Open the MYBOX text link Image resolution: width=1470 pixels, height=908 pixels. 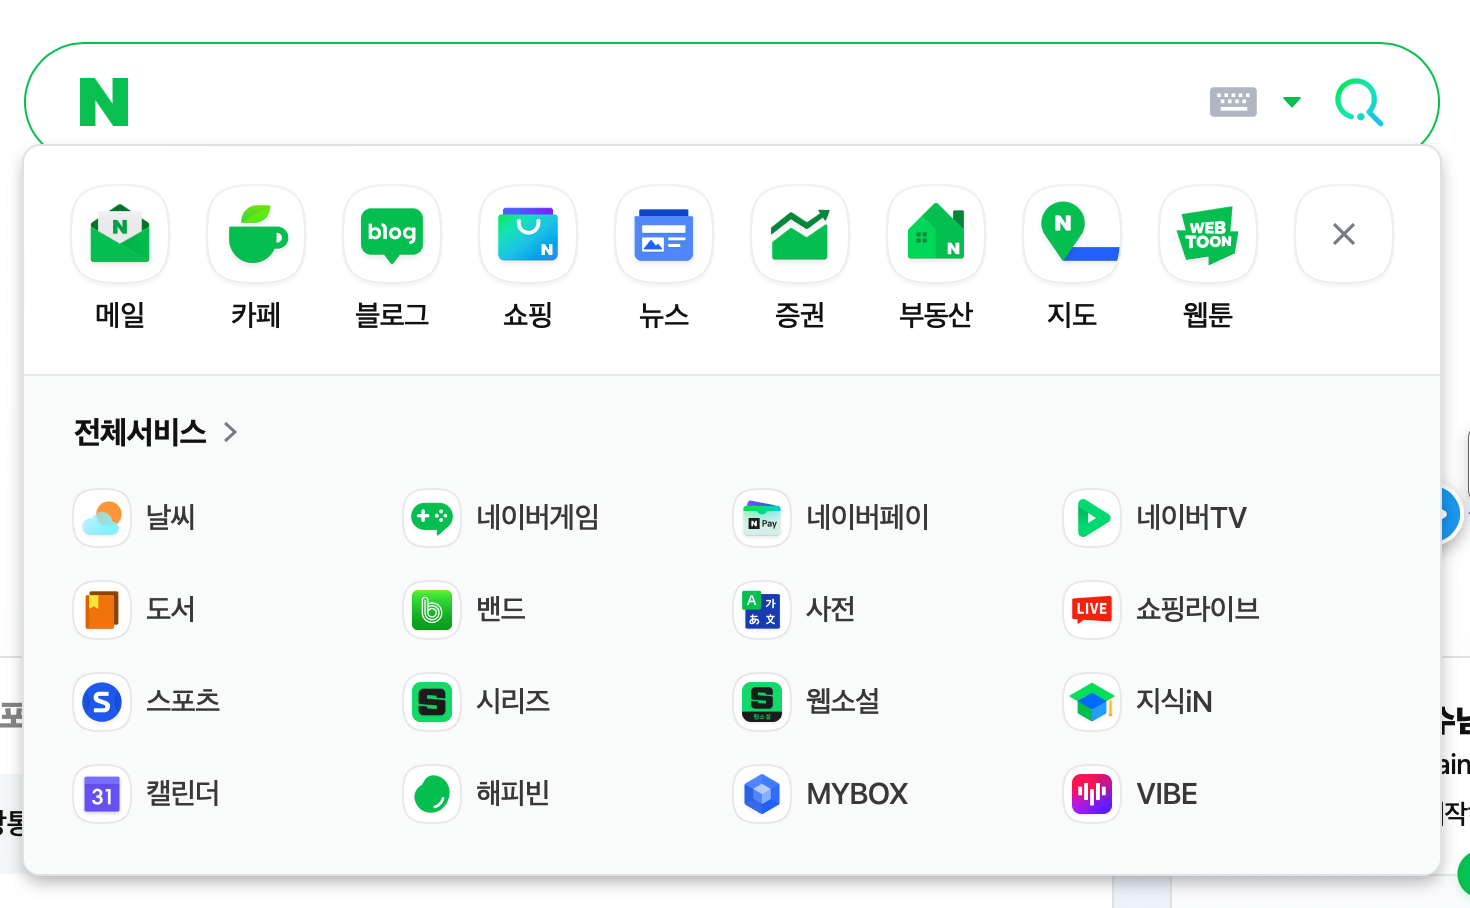[857, 794]
